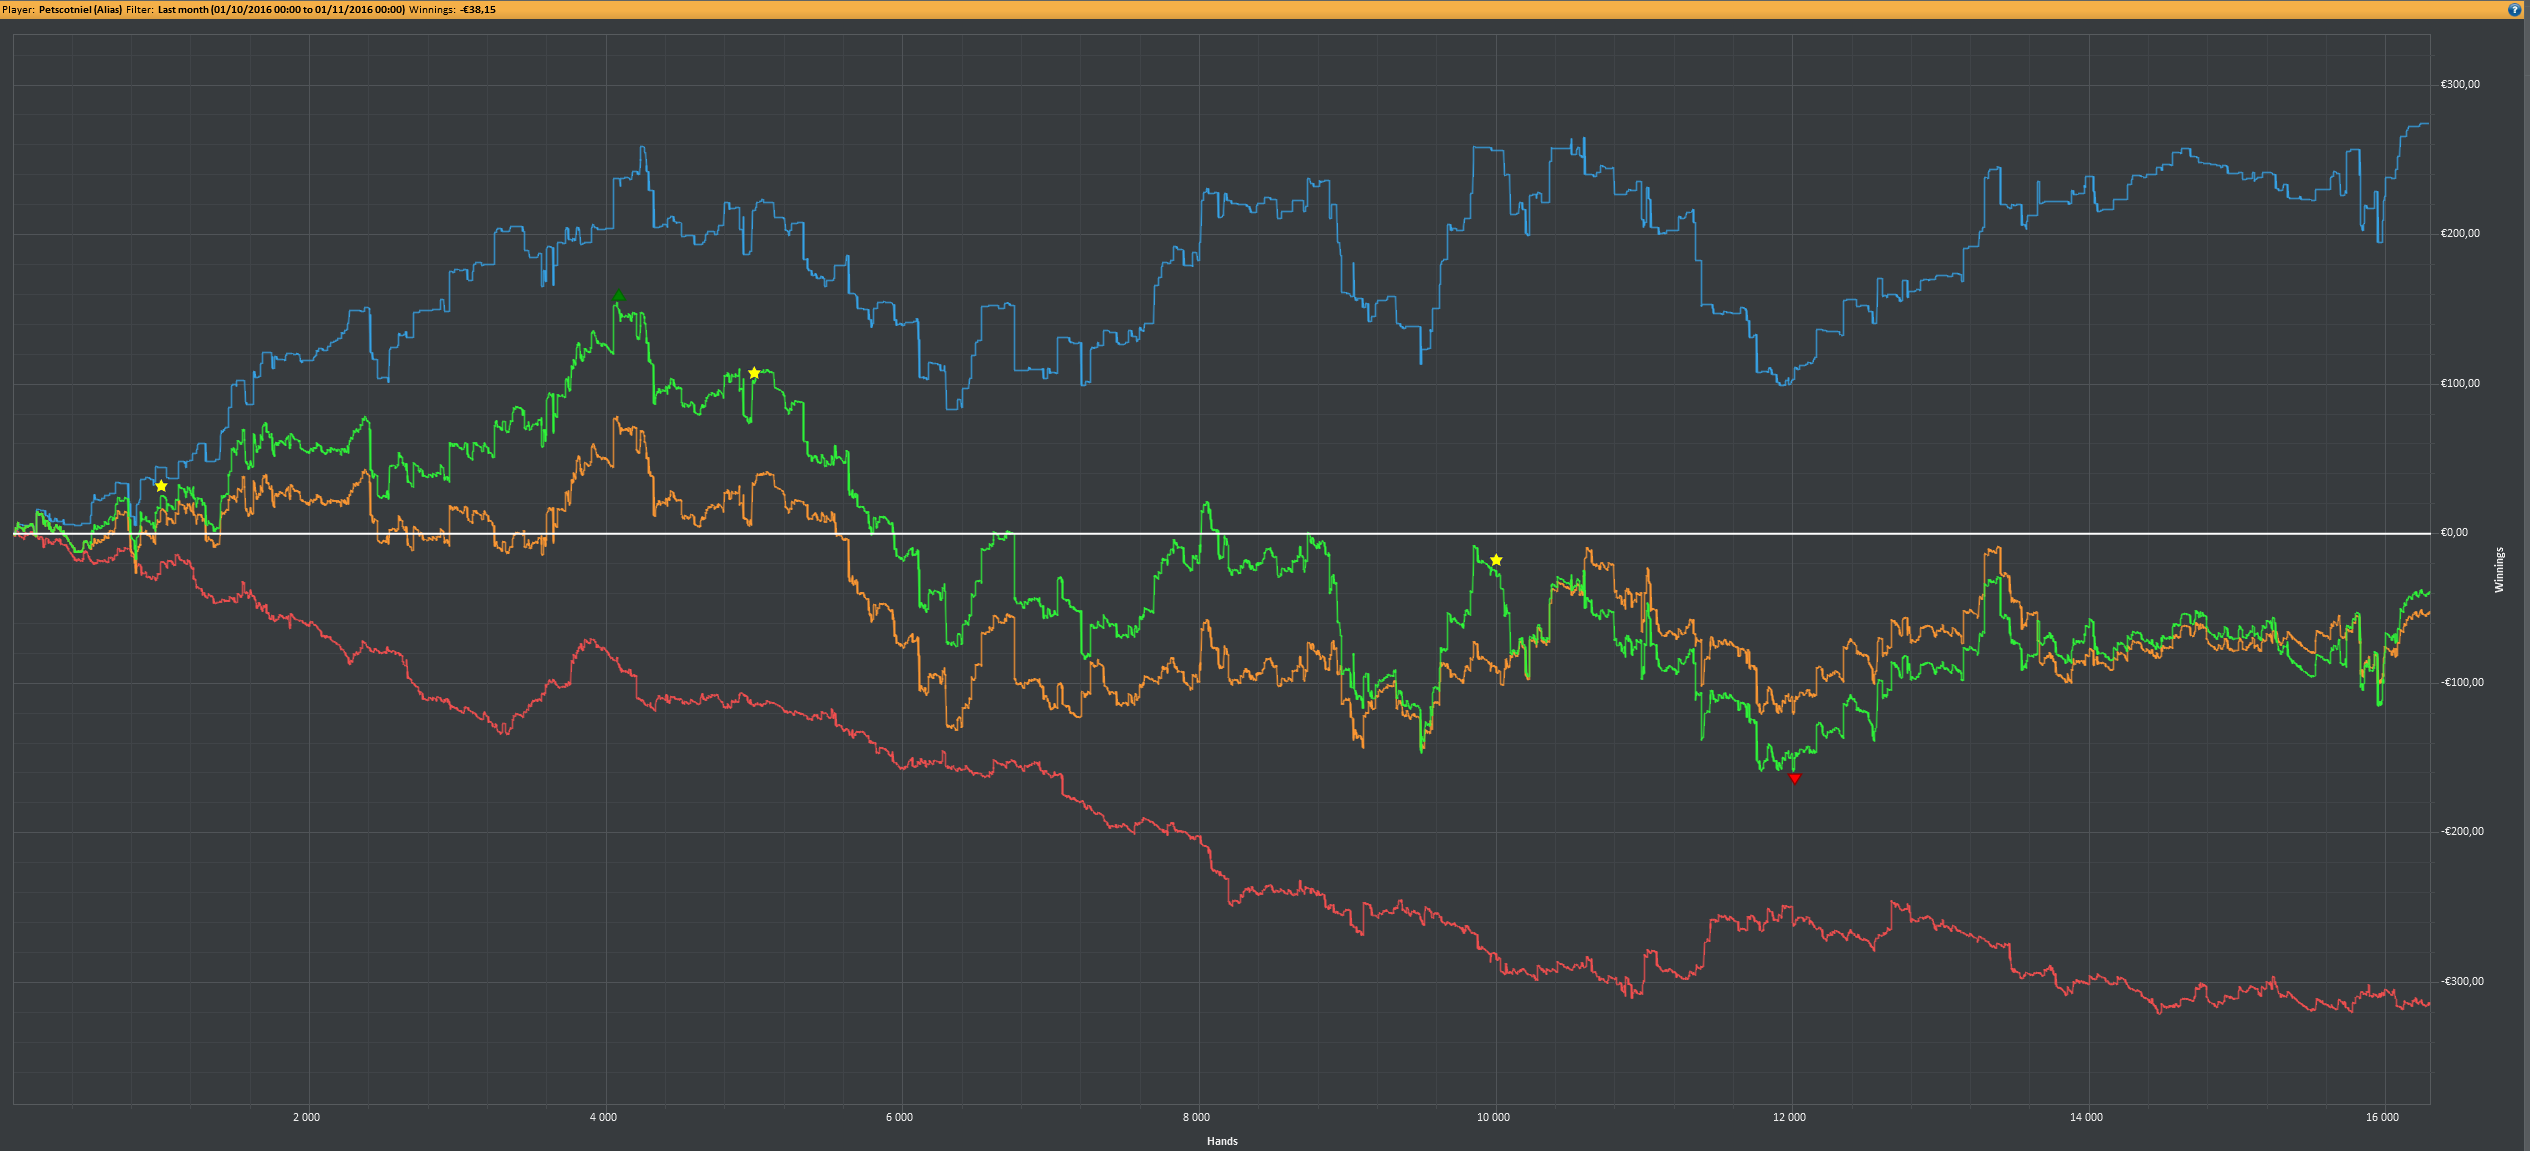Click the blue help question mark icon

(x=2515, y=9)
